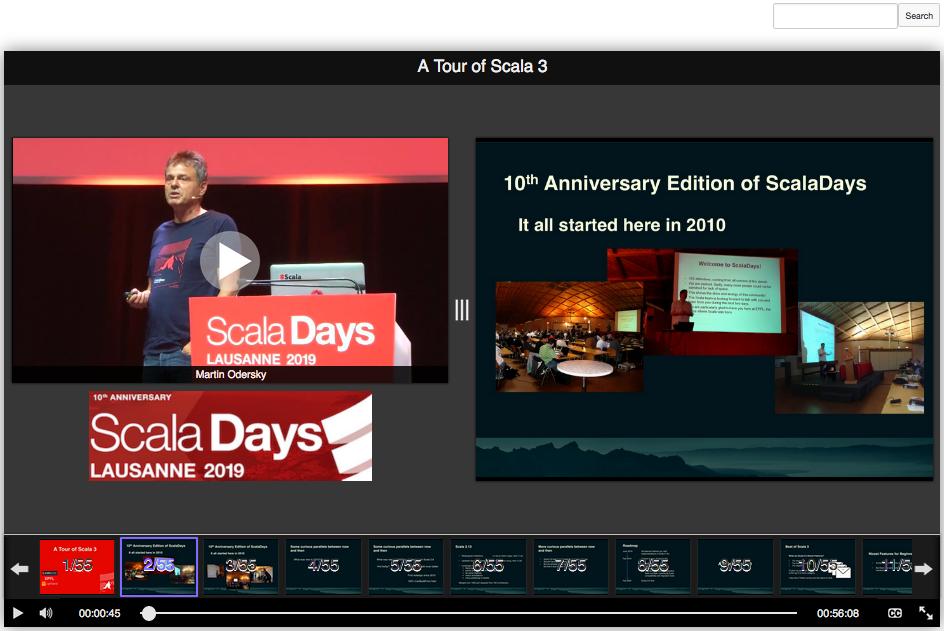This screenshot has width=944, height=631.
Task: Jump to slide thumbnail 4/55
Action: tap(323, 567)
